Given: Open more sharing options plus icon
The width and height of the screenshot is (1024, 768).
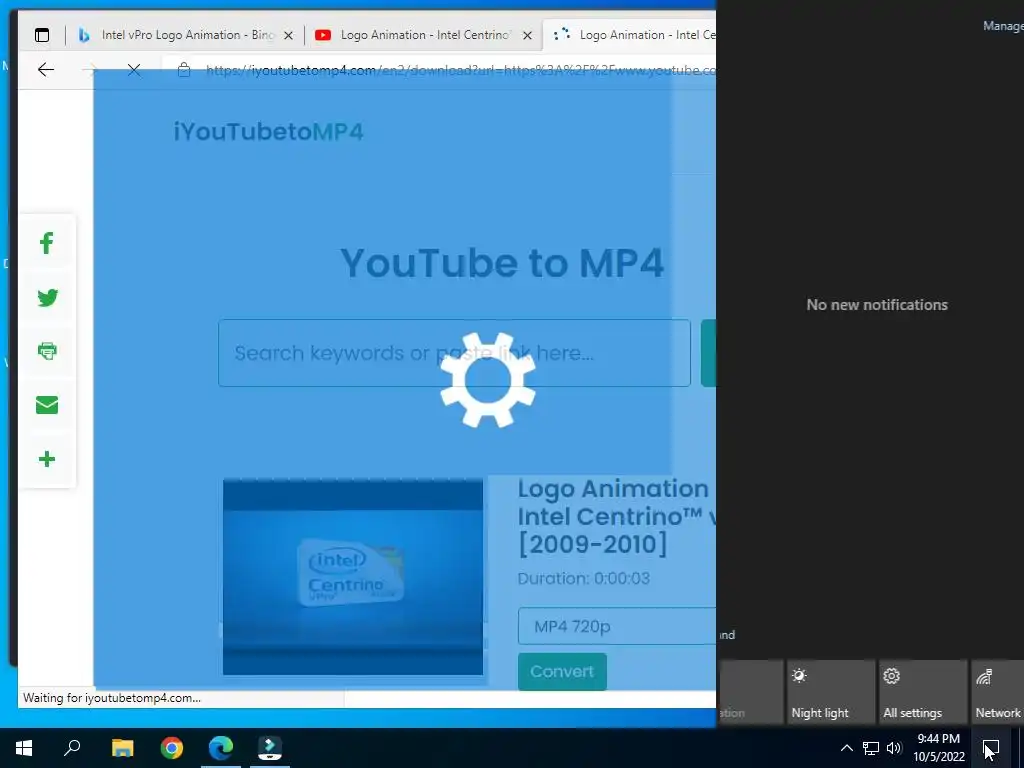Looking at the screenshot, I should [47, 459].
